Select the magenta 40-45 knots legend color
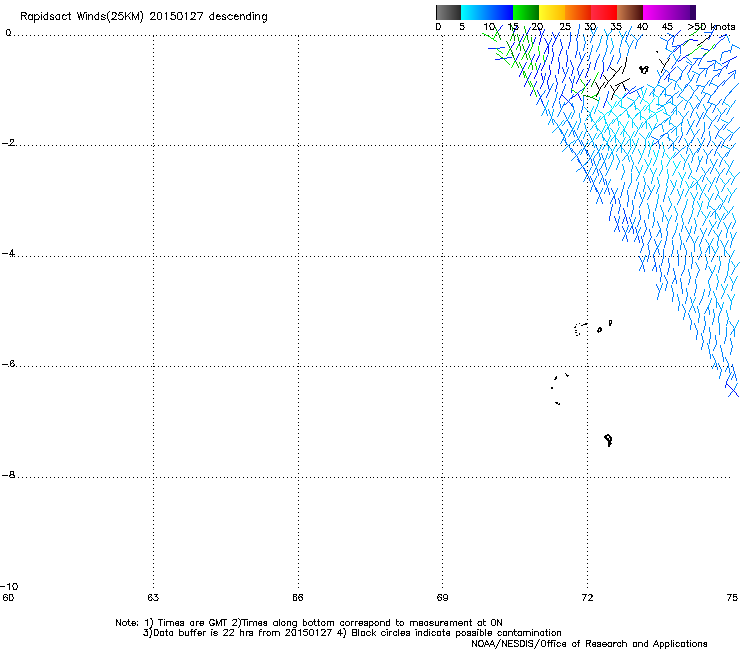The height and width of the screenshot is (650, 740). click(656, 12)
